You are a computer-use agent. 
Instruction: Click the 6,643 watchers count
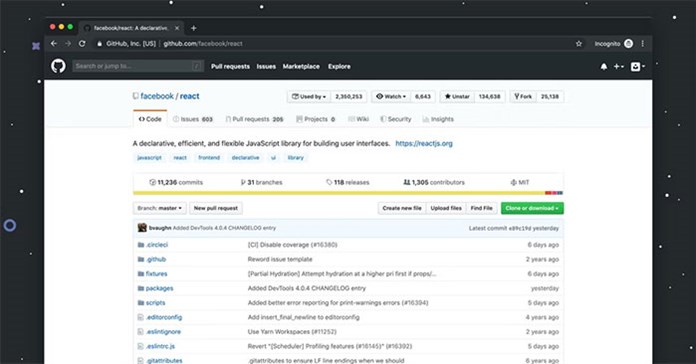coord(423,96)
